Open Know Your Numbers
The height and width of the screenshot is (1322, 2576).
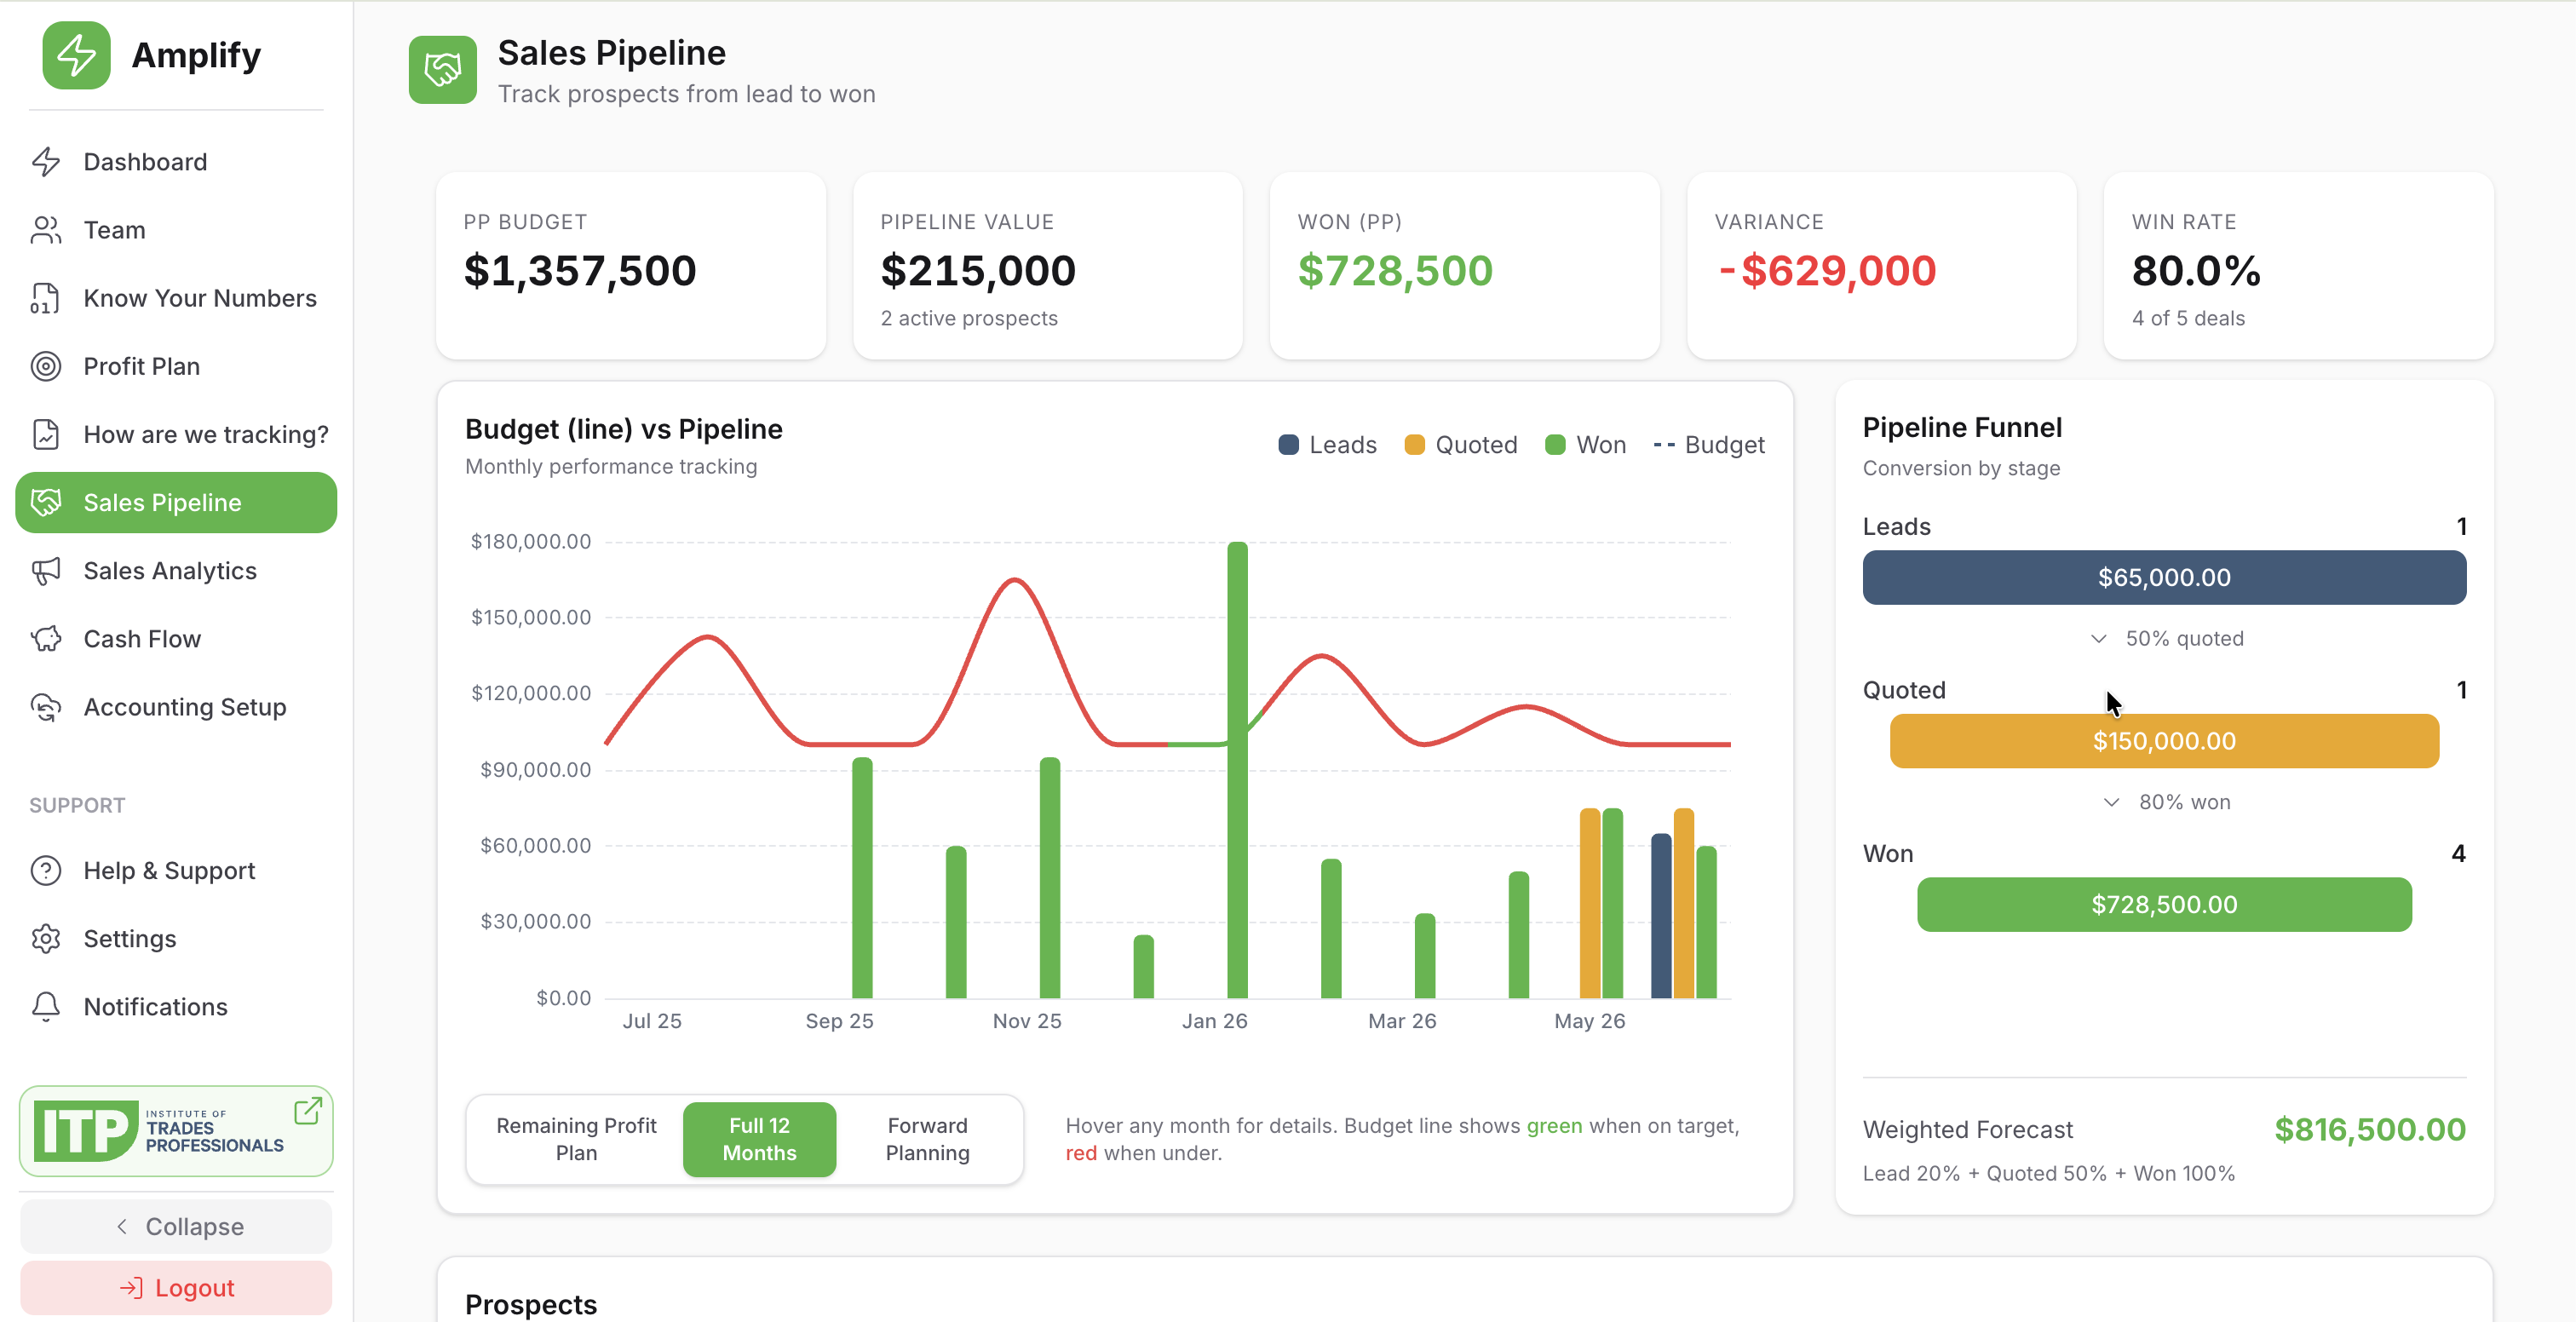tap(176, 298)
